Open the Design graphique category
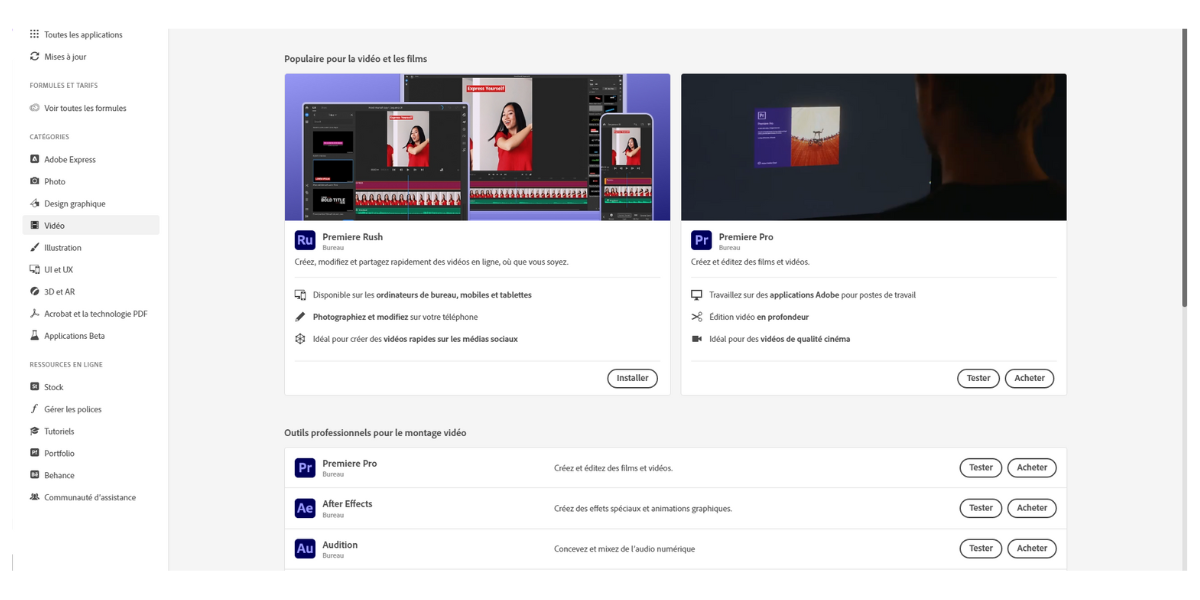1200x600 pixels. 74,203
